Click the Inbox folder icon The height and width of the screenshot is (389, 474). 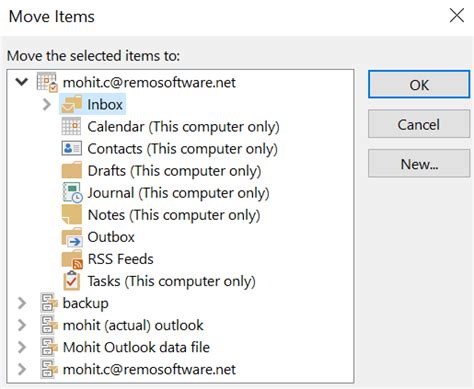72,104
